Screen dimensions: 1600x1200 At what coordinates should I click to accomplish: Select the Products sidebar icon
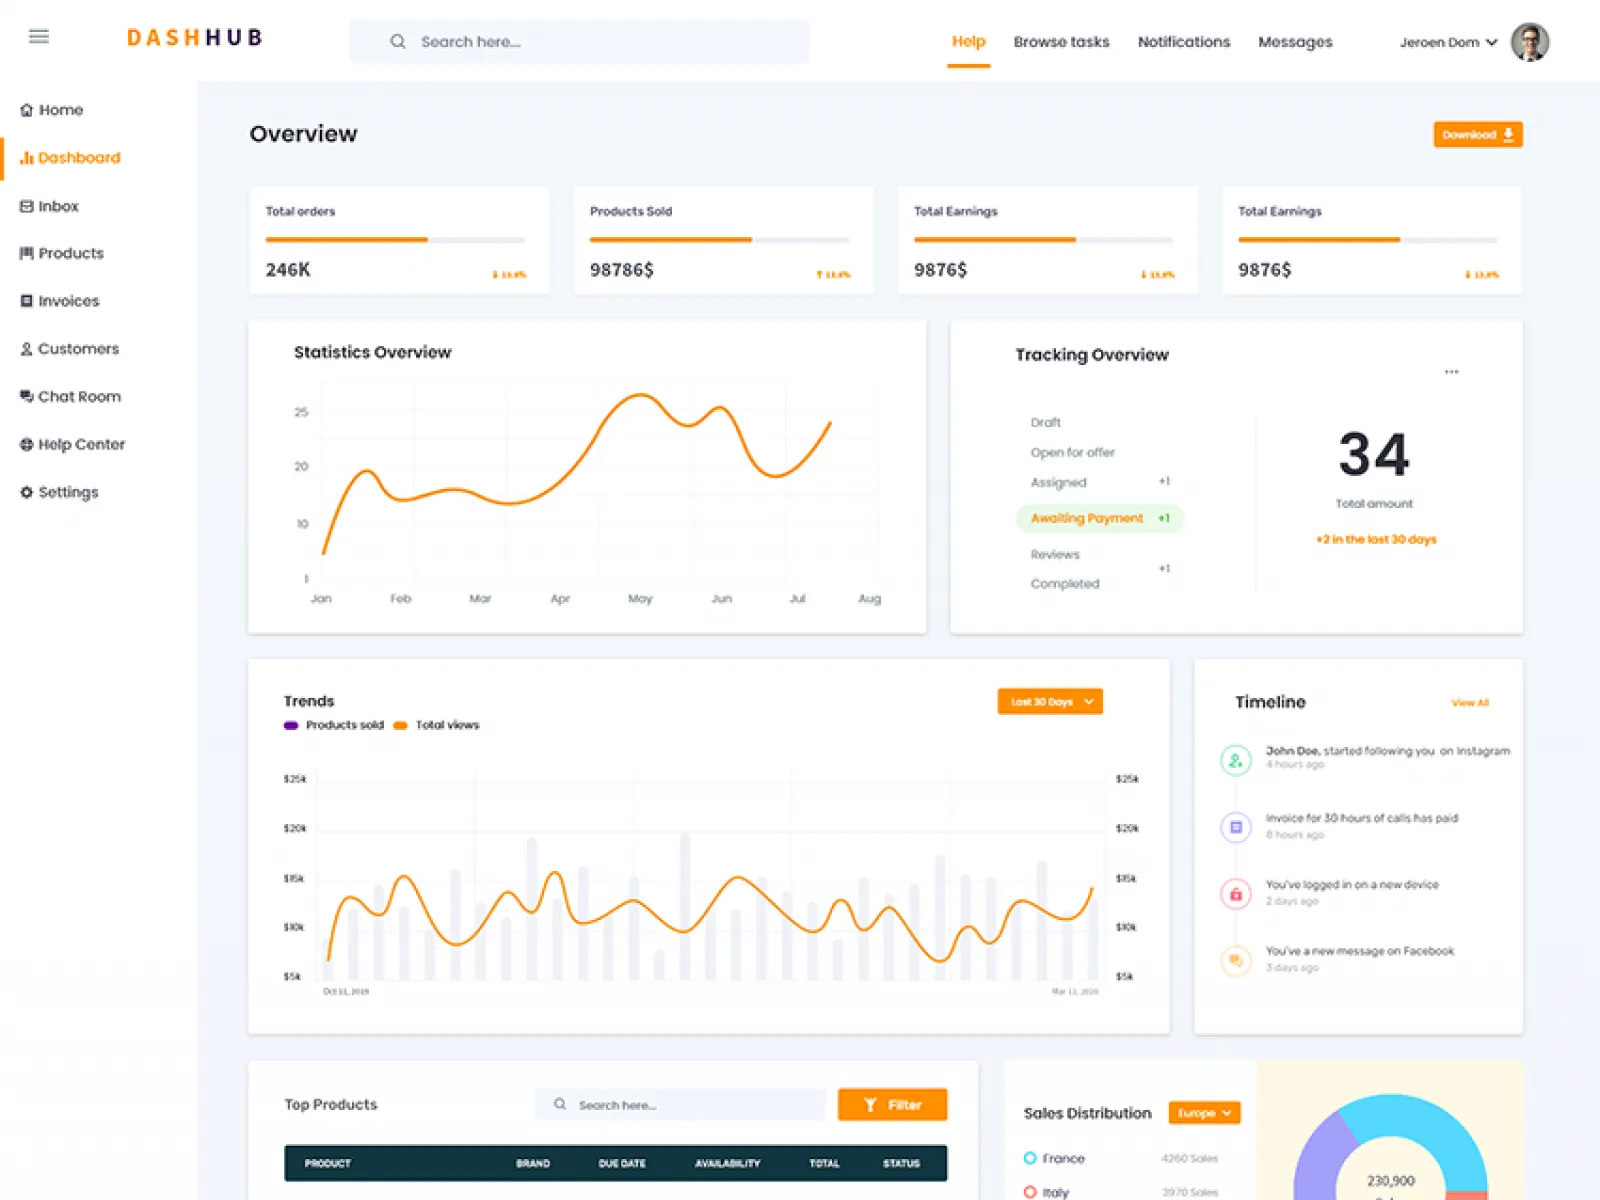tap(27, 253)
